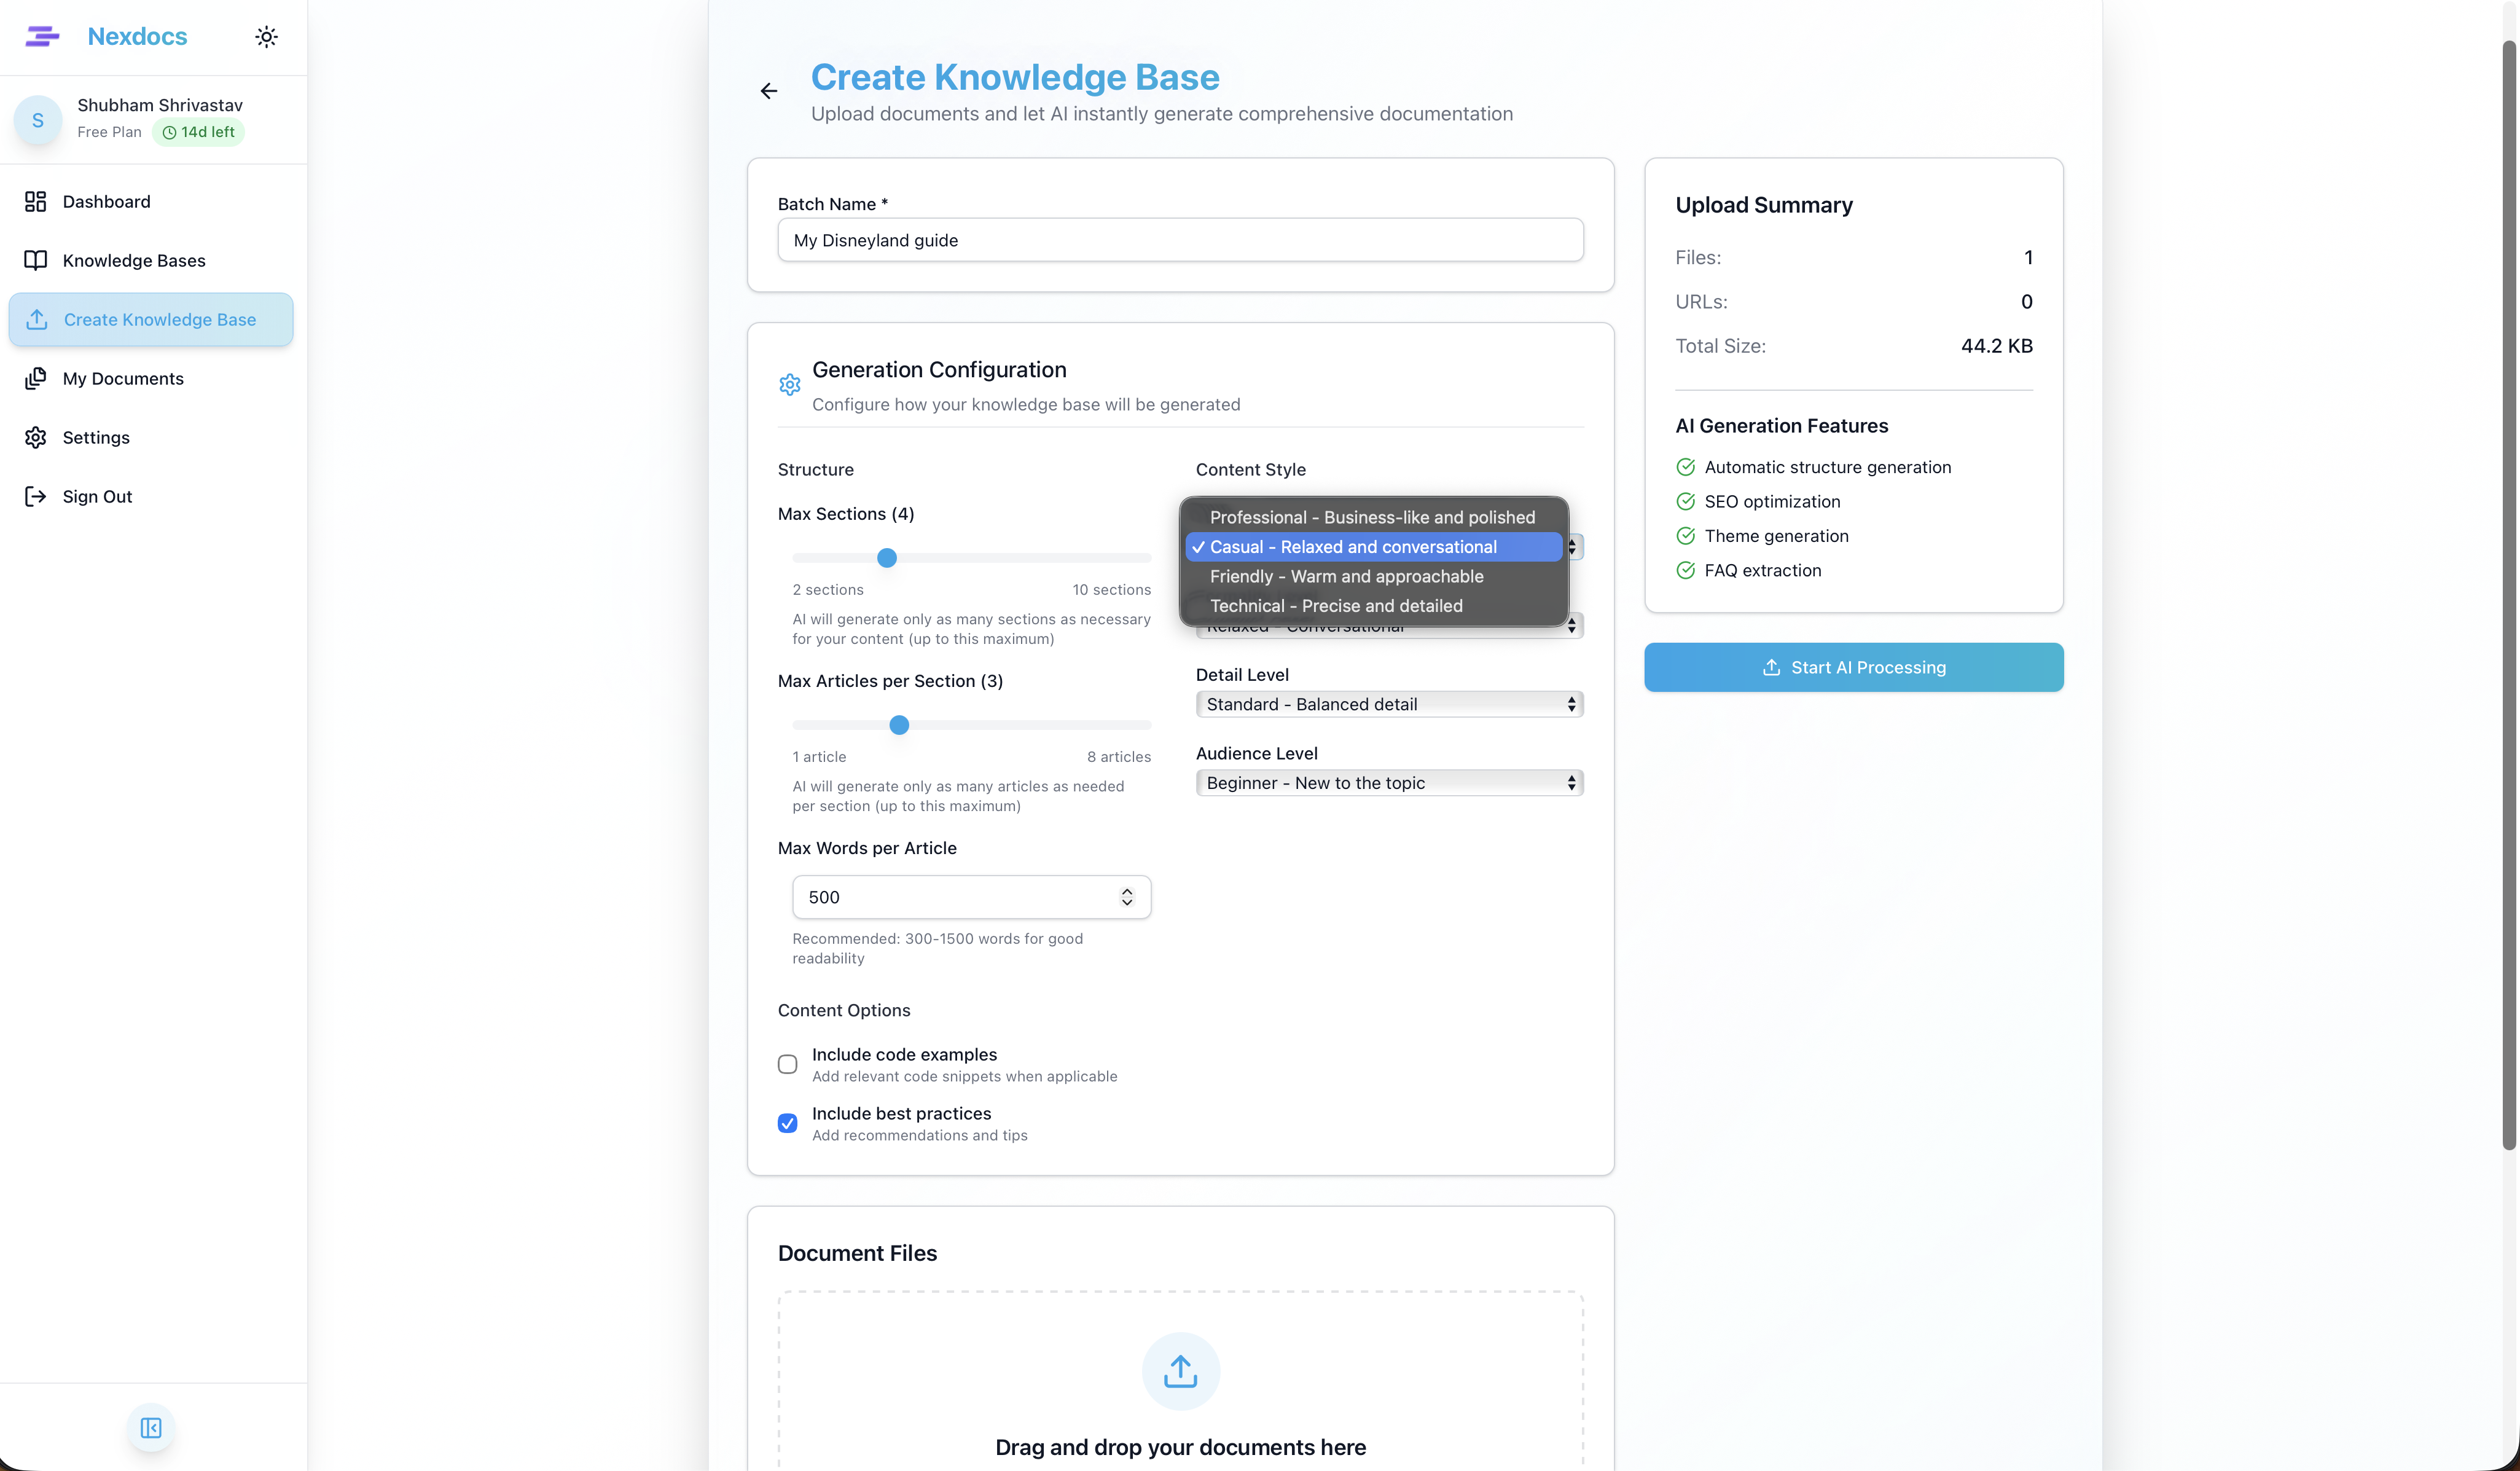Enable the Include code examples checkbox
The width and height of the screenshot is (2520, 1471).
787,1064
